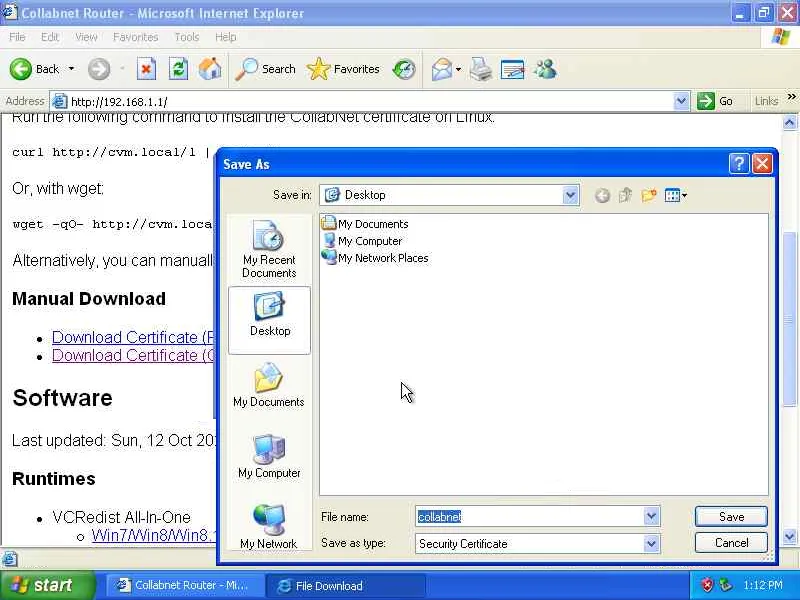The width and height of the screenshot is (800, 600).
Task: Click the Mail envelope toolbar icon
Action: tap(442, 69)
